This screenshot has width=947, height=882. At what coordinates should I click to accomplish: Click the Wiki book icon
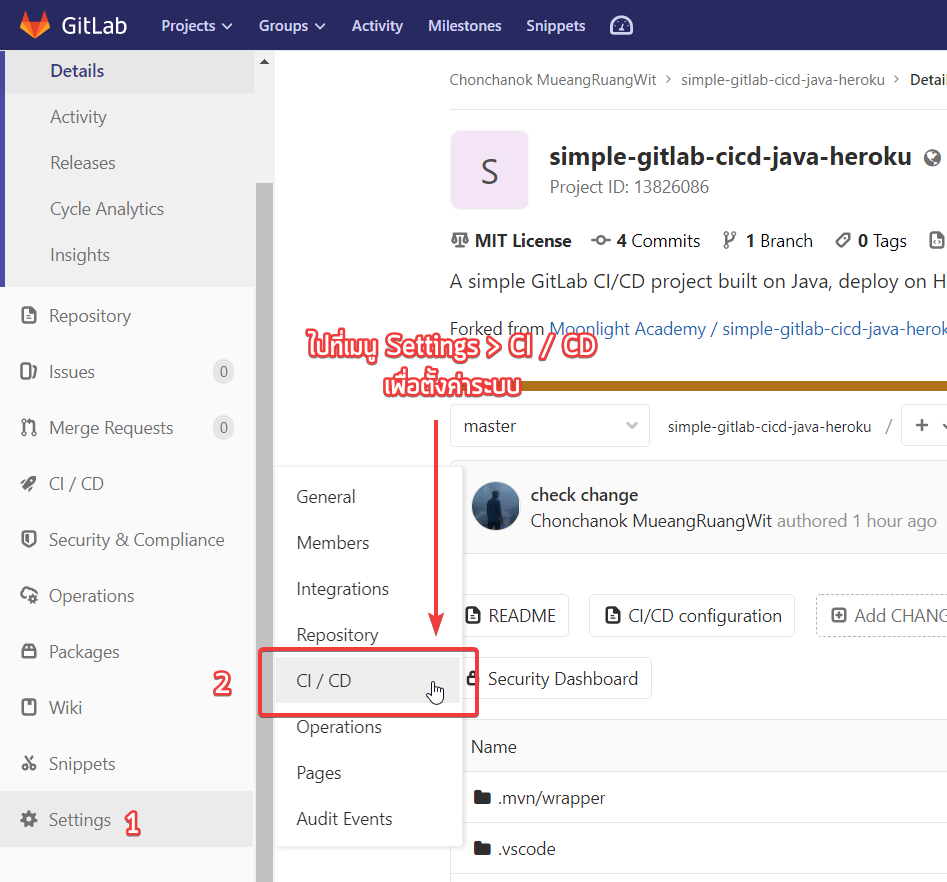[x=28, y=707]
